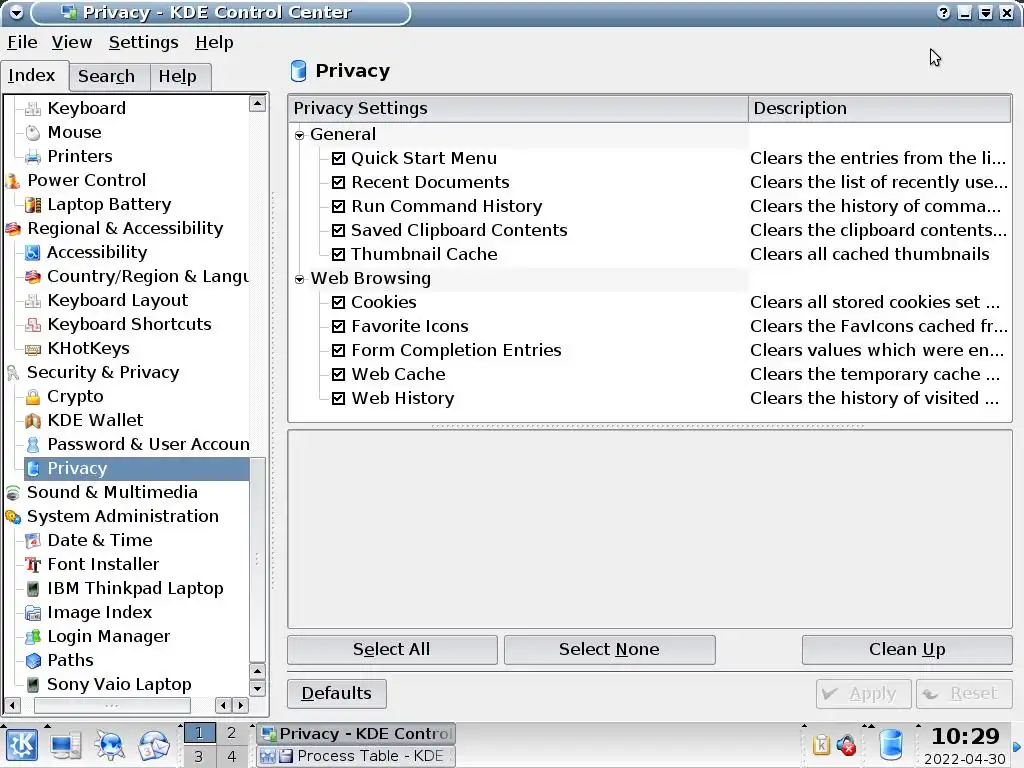Click the Password & User Account icon
The image size is (1024, 768).
33,445
